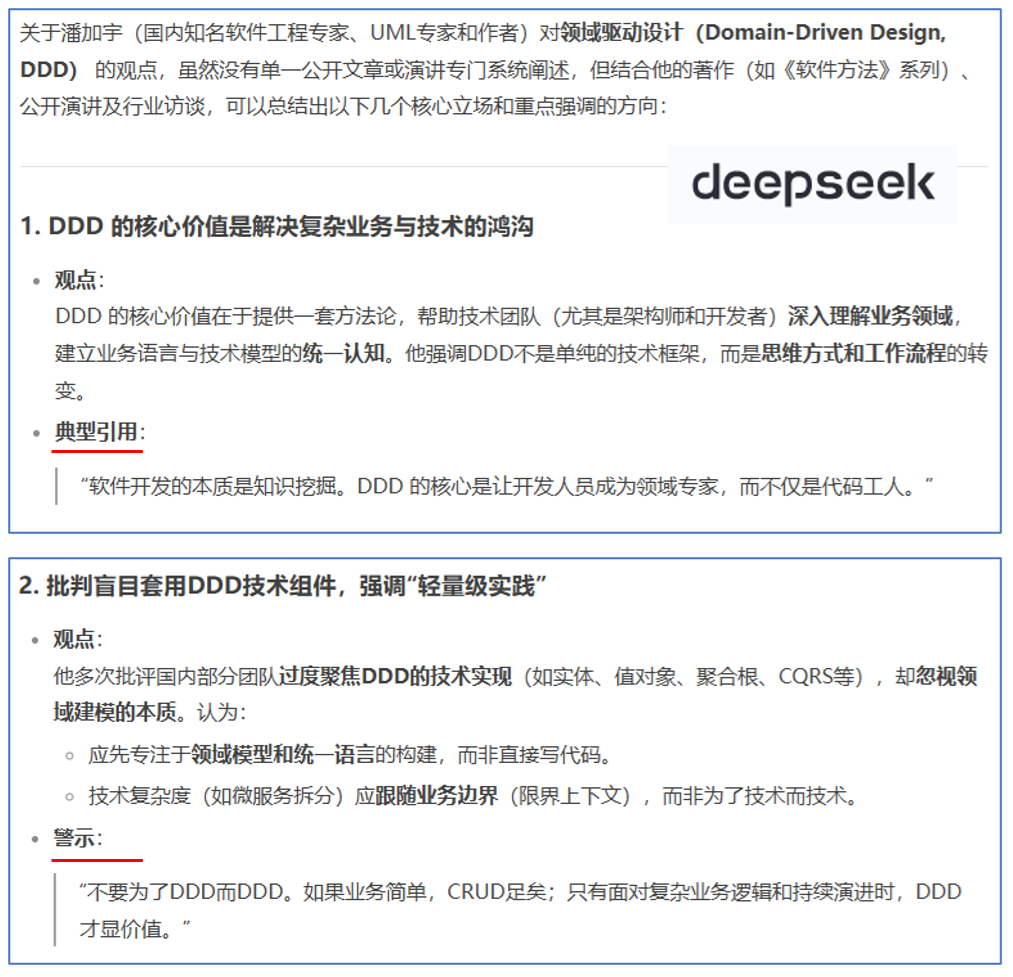
Task: Click the bold phrase '统一认知'
Action: click(343, 353)
